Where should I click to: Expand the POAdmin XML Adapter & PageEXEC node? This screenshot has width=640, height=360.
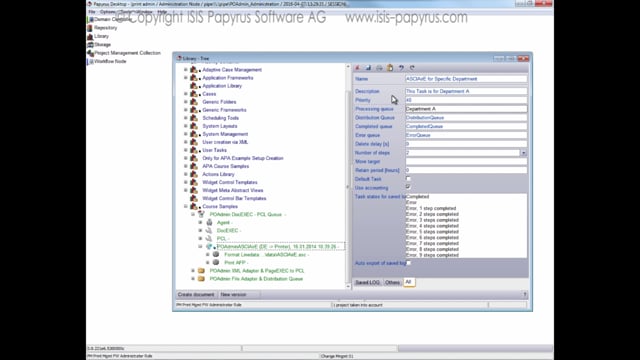pos(193,271)
